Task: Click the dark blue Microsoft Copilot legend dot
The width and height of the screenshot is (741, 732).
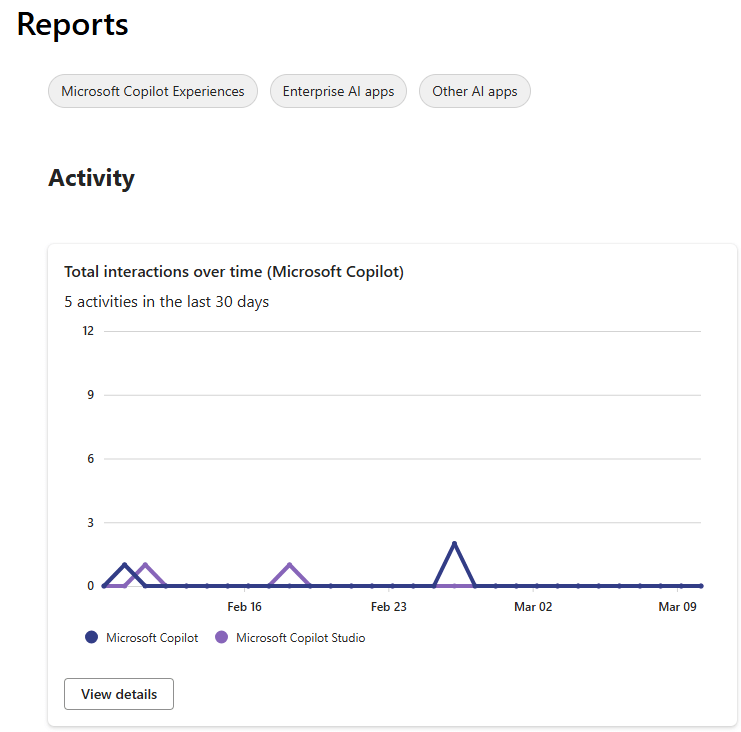Action: coord(92,638)
